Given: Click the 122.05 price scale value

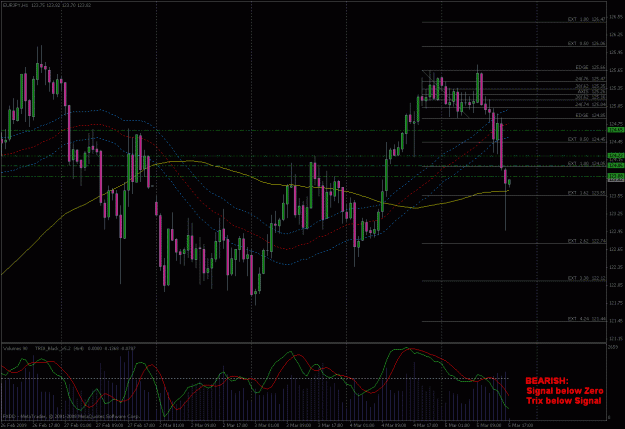Looking at the screenshot, I should [616, 285].
